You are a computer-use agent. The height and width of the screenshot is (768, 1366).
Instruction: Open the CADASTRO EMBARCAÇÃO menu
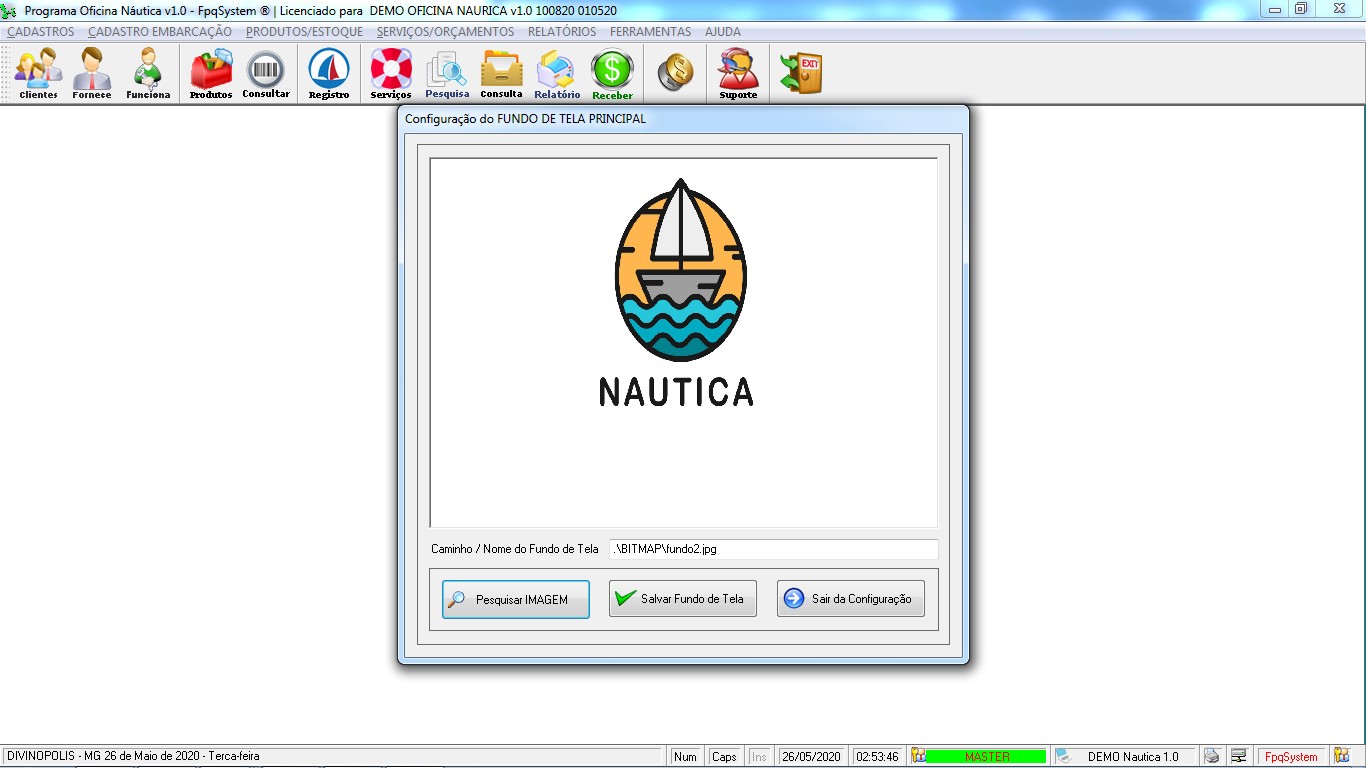click(x=160, y=32)
